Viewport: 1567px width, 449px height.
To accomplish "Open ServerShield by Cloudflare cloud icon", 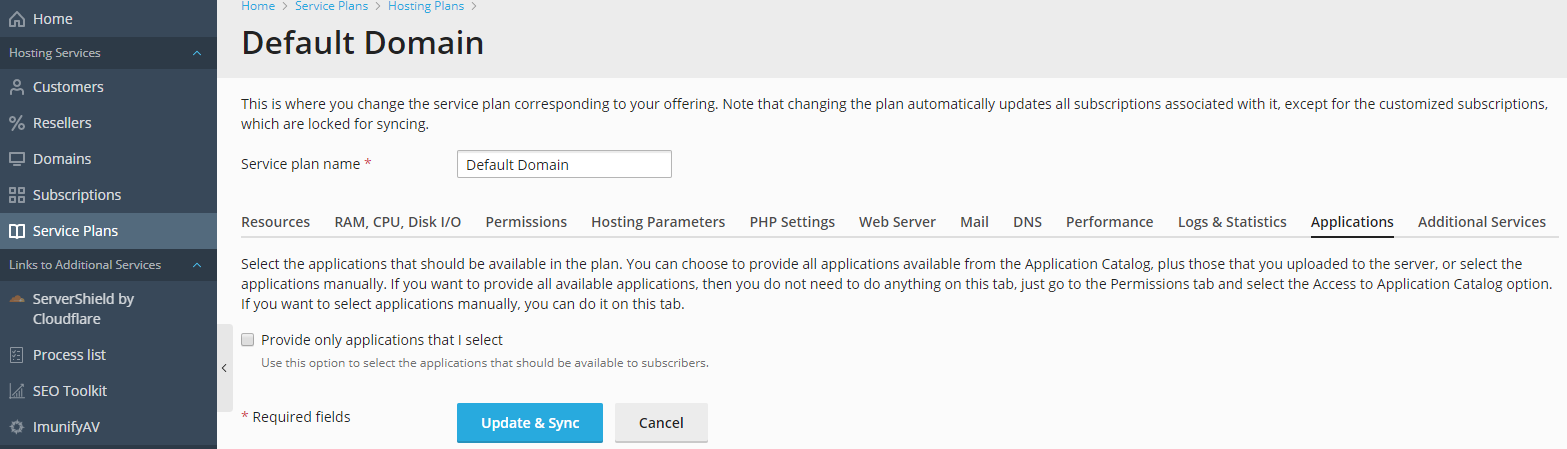I will click(x=17, y=299).
